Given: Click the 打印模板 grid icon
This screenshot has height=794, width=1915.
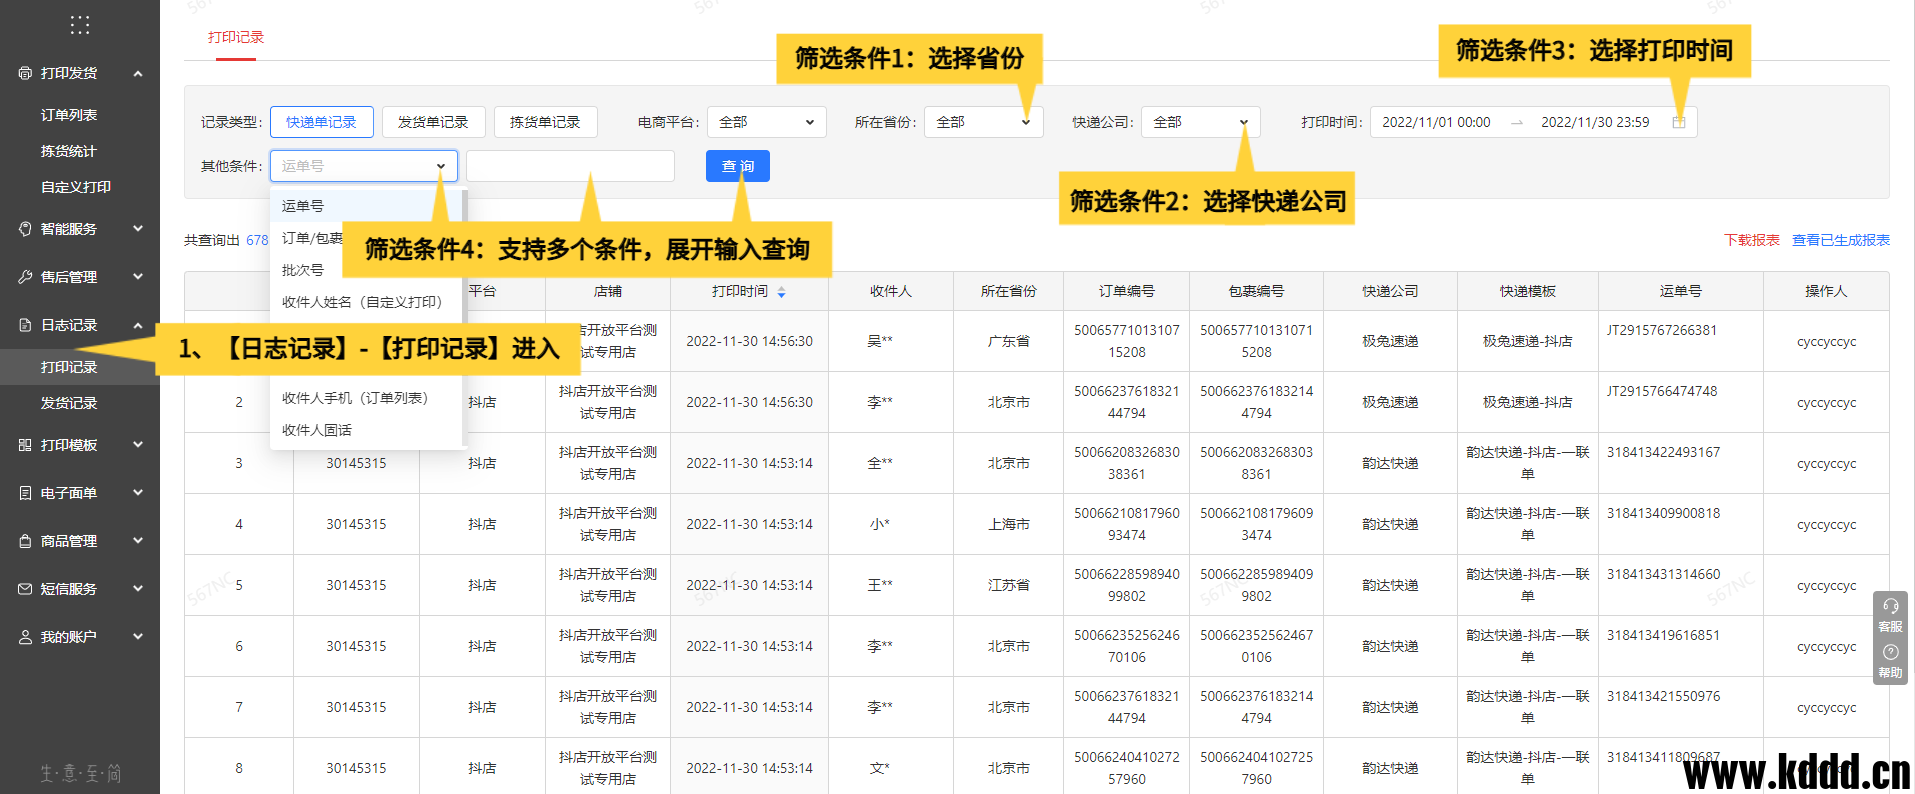Looking at the screenshot, I should coord(25,445).
